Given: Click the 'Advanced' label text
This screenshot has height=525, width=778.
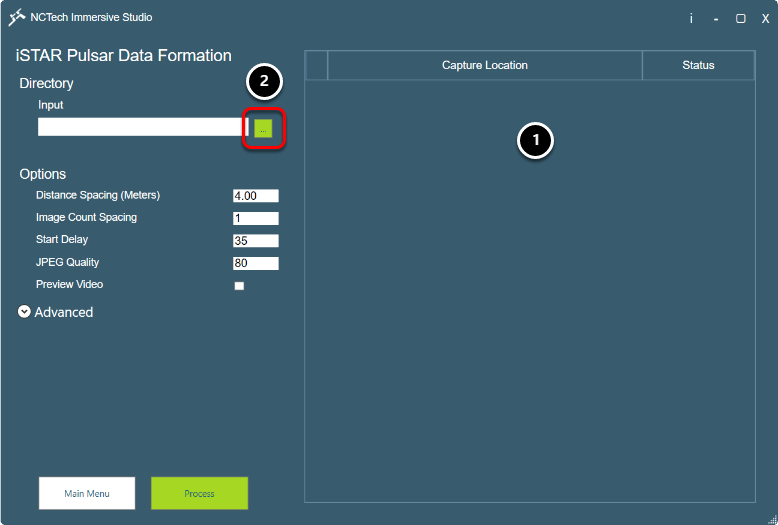Looking at the screenshot, I should pos(64,312).
